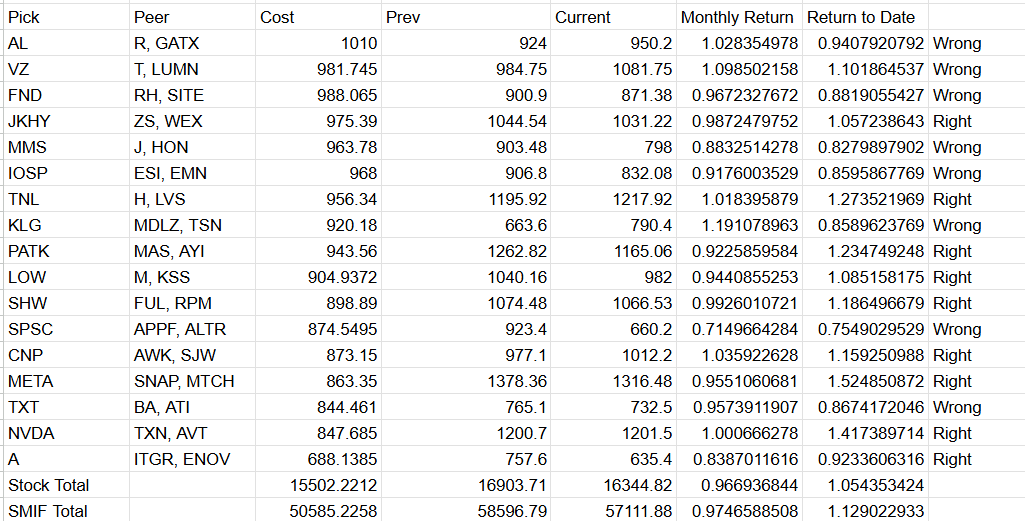Click the 'FND' pick cell
Image resolution: width=1025 pixels, height=521 pixels.
(x=66, y=95)
